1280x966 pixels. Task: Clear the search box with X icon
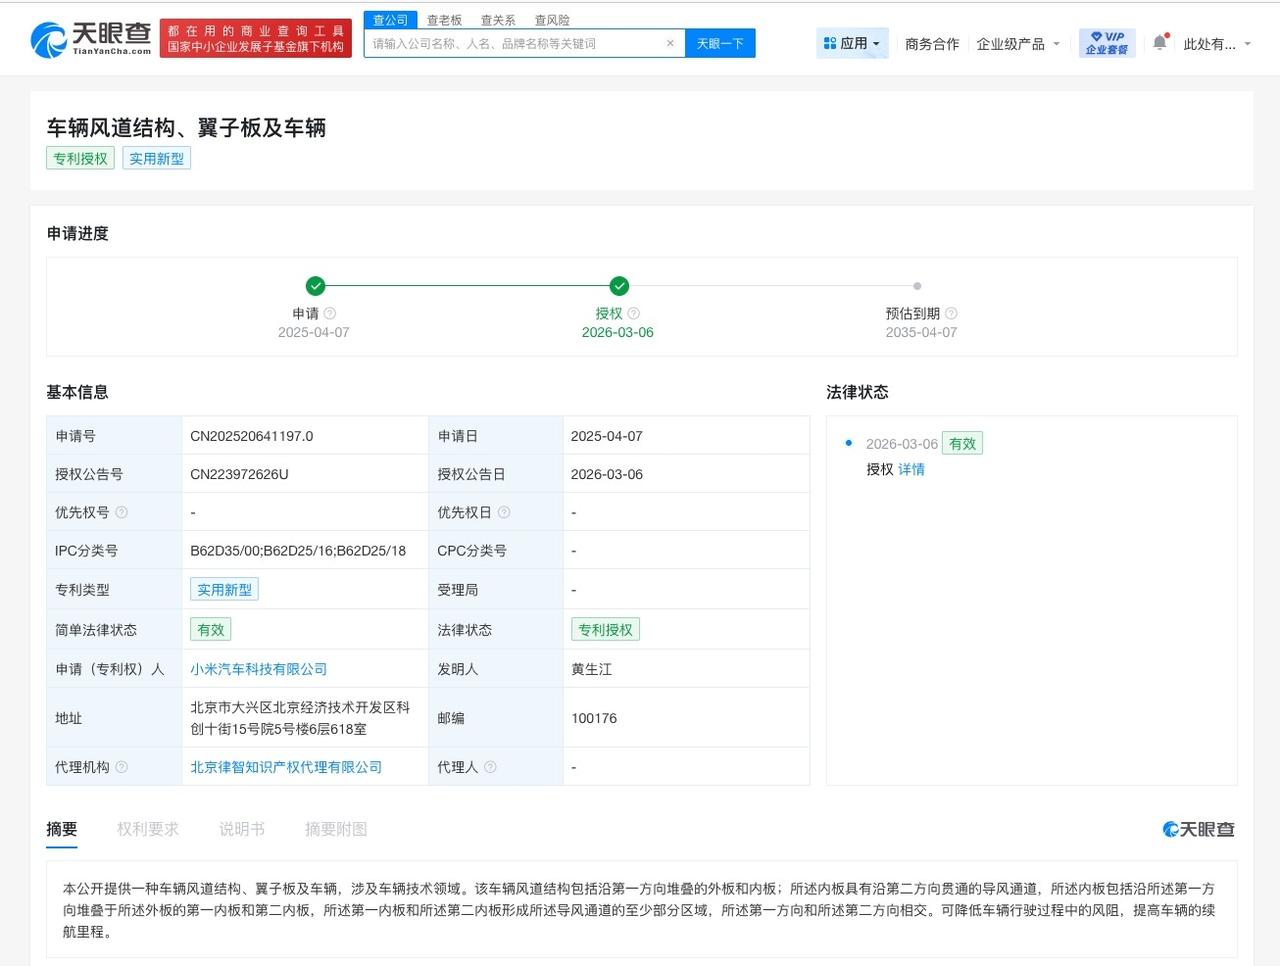670,43
